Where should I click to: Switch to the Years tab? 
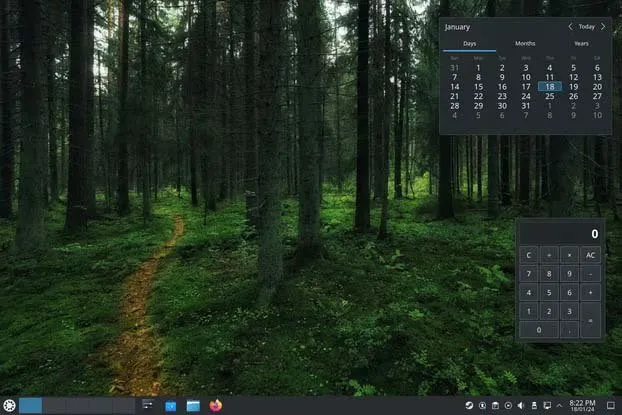581,44
